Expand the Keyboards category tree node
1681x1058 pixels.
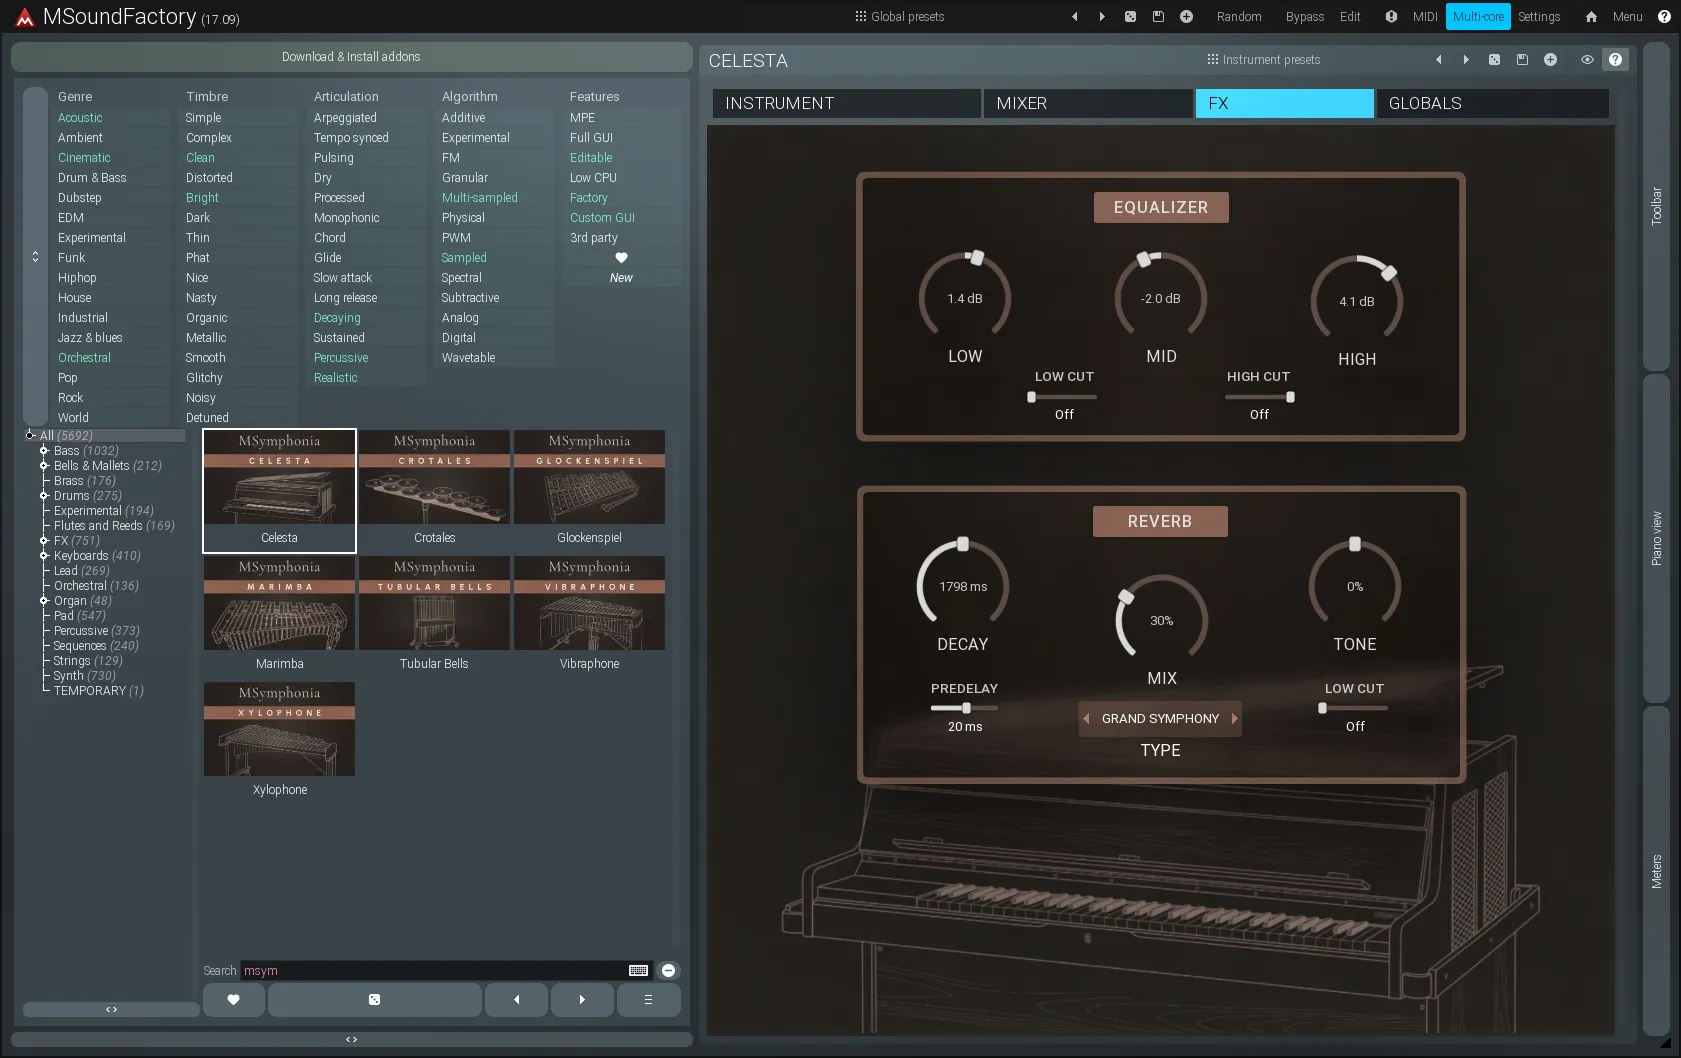click(x=44, y=556)
